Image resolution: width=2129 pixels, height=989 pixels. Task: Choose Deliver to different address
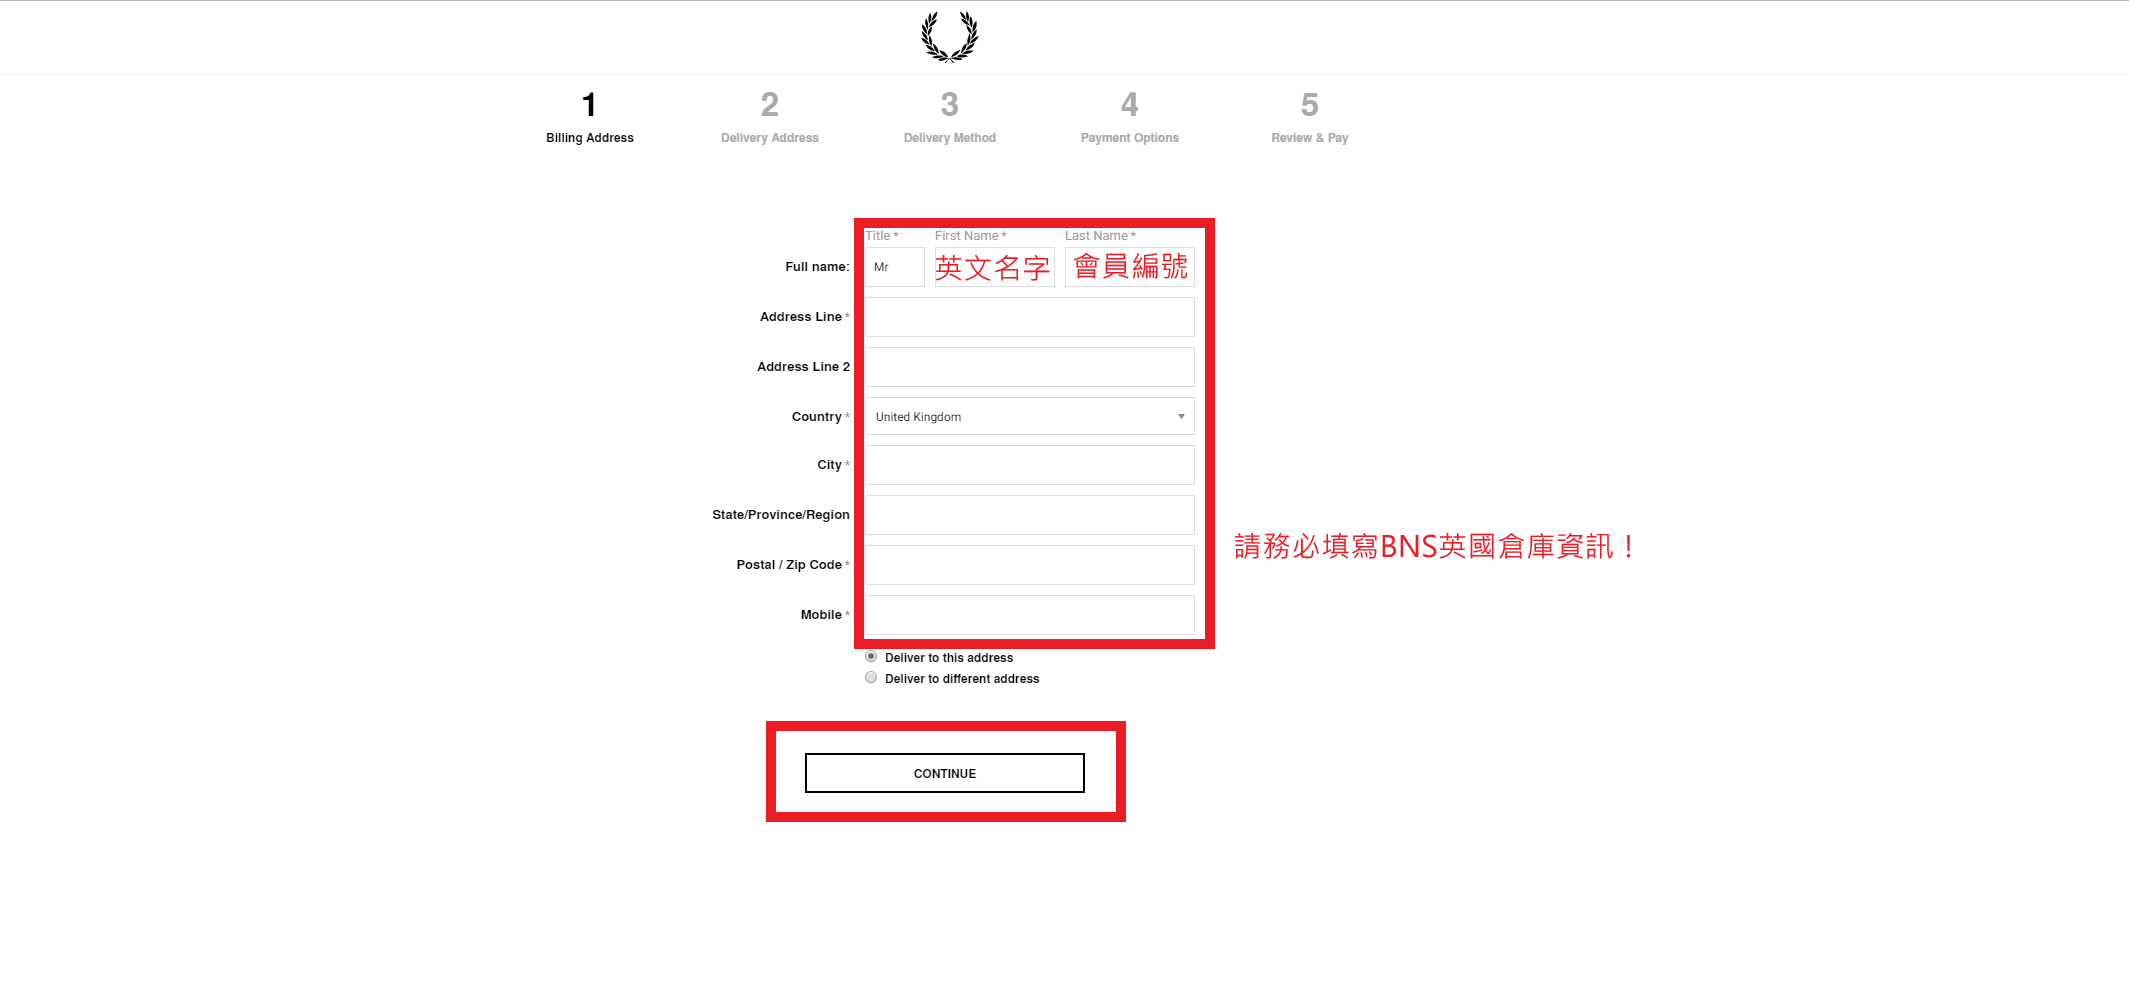coord(871,678)
